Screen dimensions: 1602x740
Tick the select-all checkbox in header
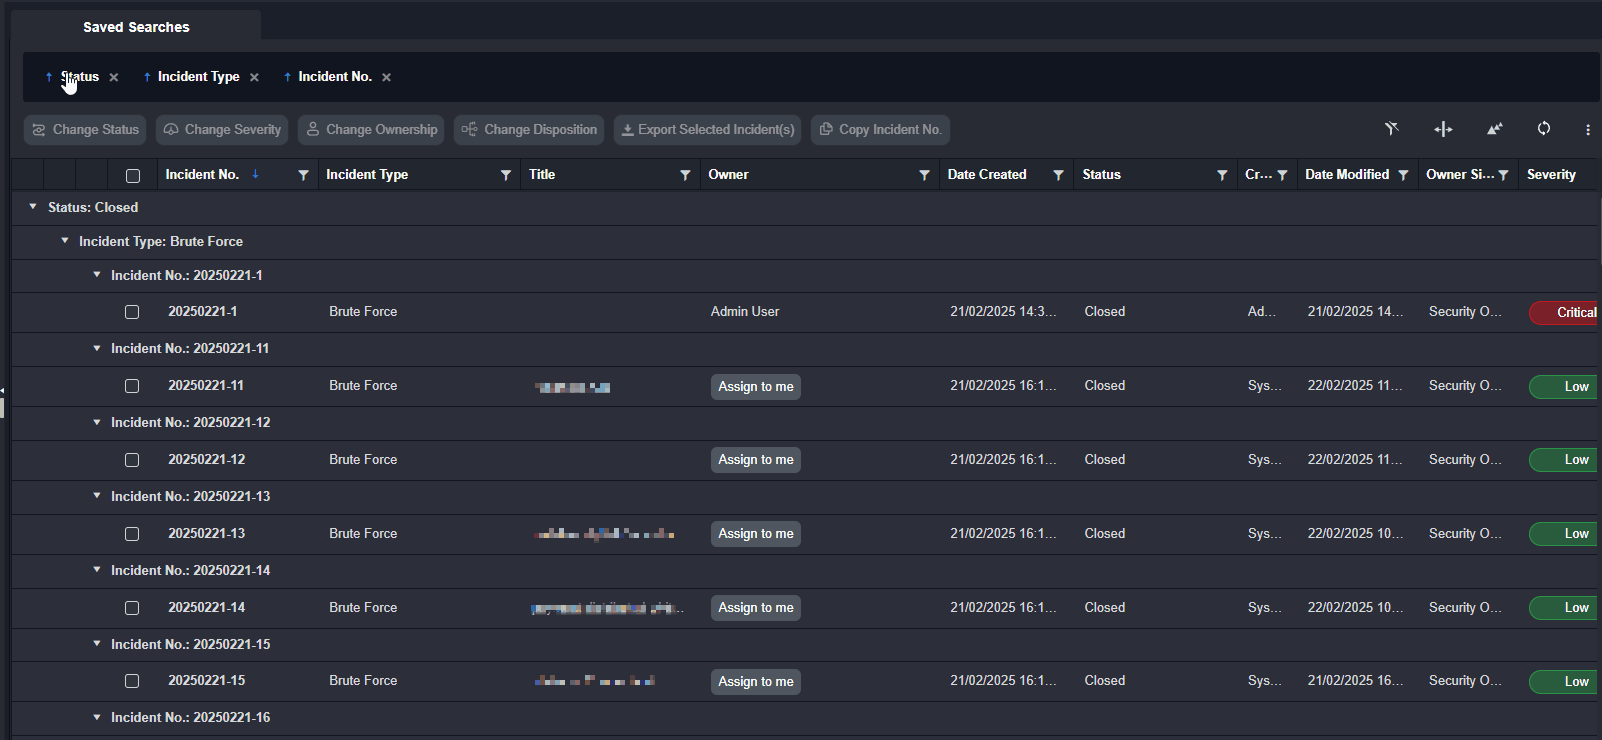pyautogui.click(x=133, y=176)
